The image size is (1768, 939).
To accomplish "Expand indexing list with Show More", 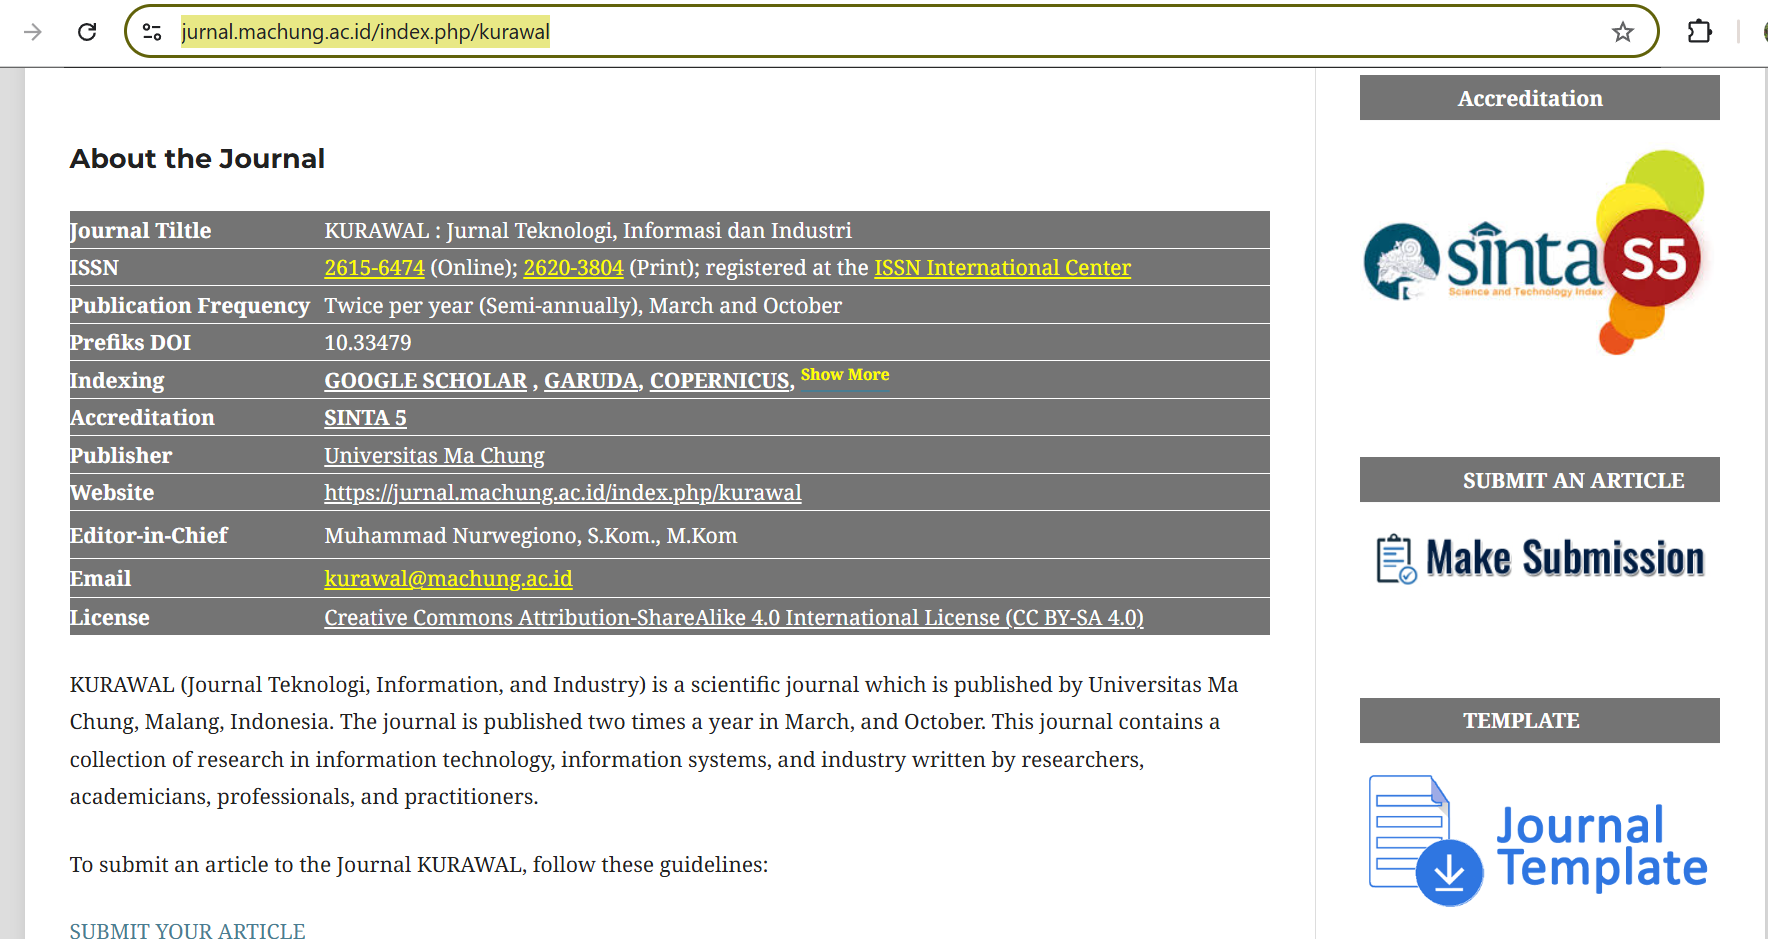I will tap(844, 374).
